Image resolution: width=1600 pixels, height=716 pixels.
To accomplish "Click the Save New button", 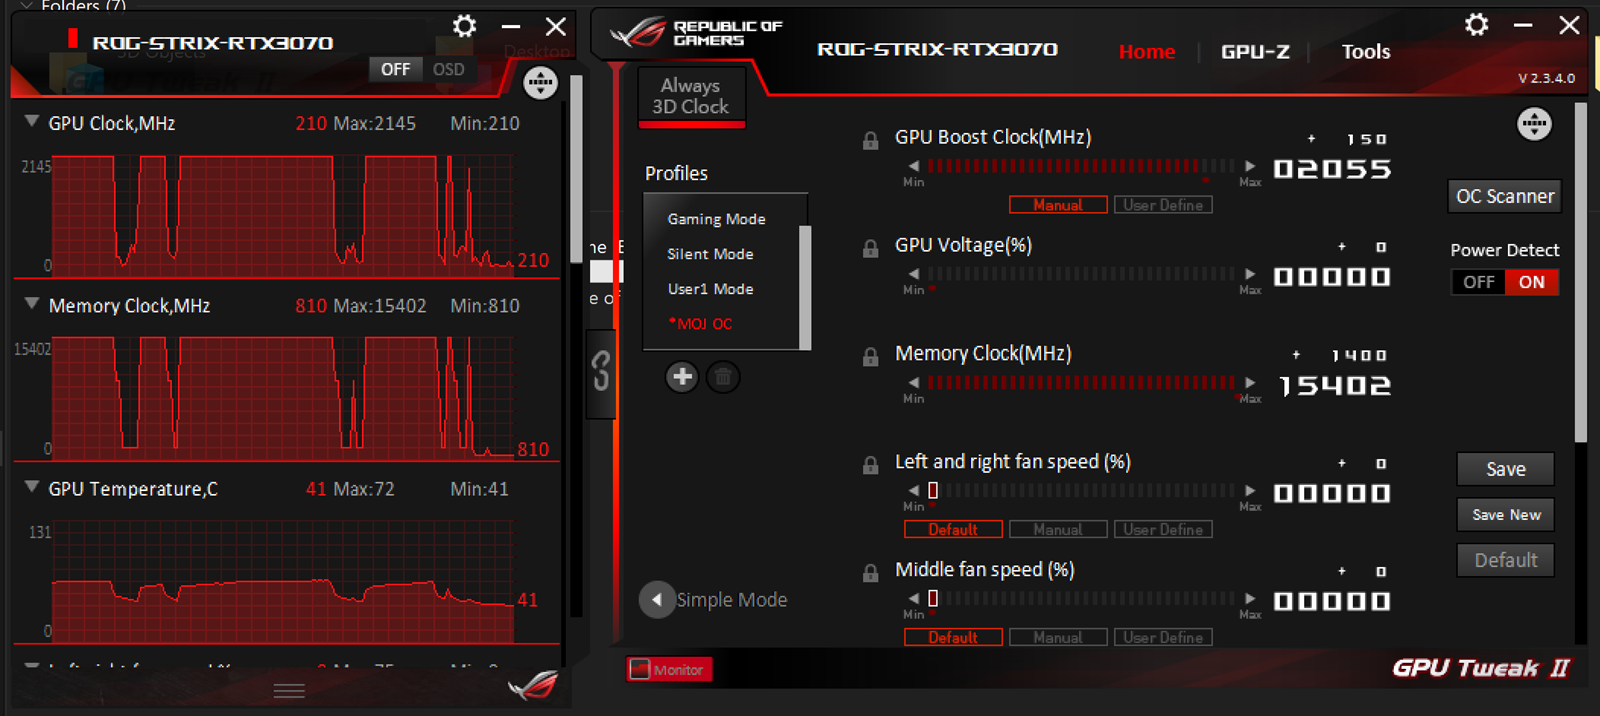I will pos(1506,515).
